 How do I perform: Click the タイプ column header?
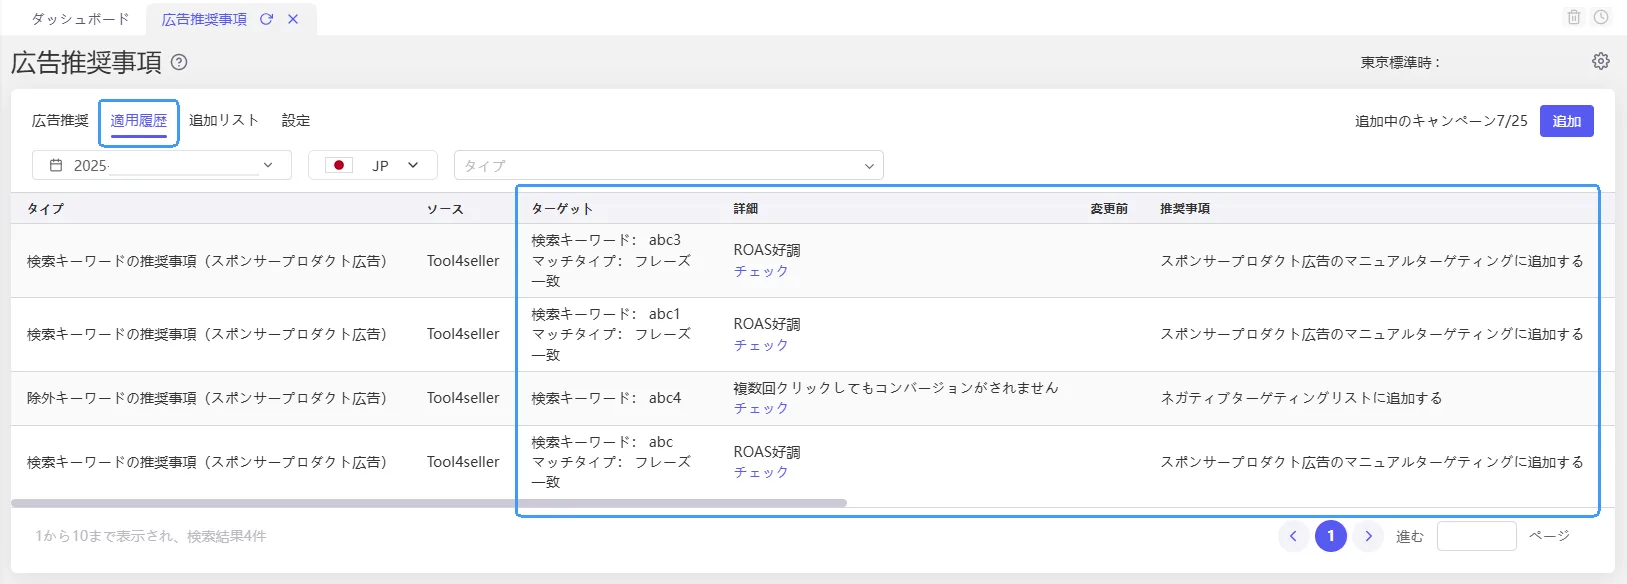(45, 209)
